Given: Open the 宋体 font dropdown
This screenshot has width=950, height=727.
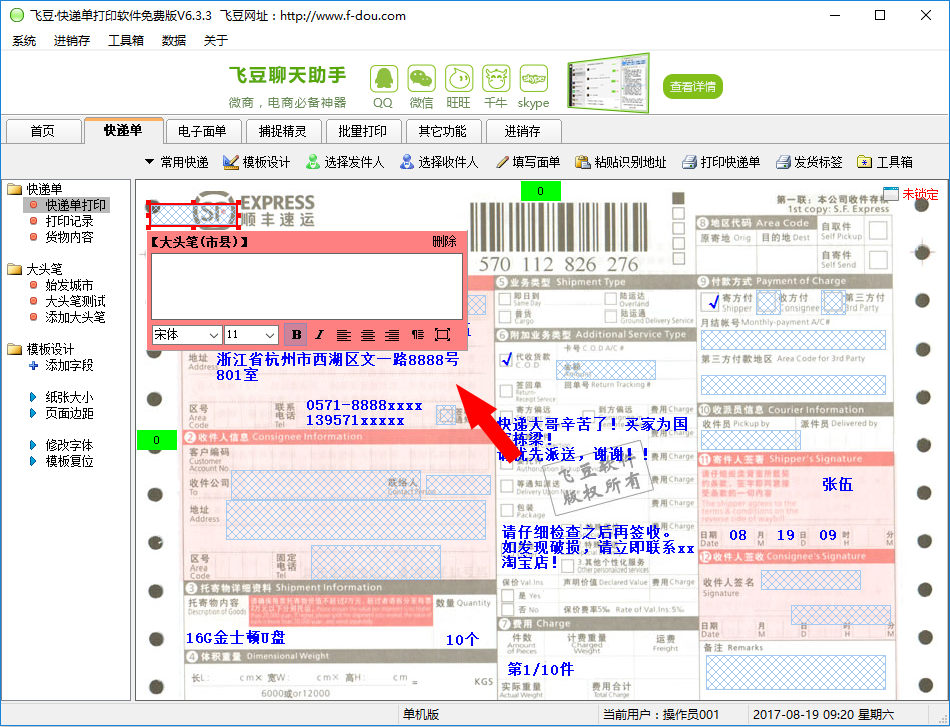Looking at the screenshot, I should [186, 334].
